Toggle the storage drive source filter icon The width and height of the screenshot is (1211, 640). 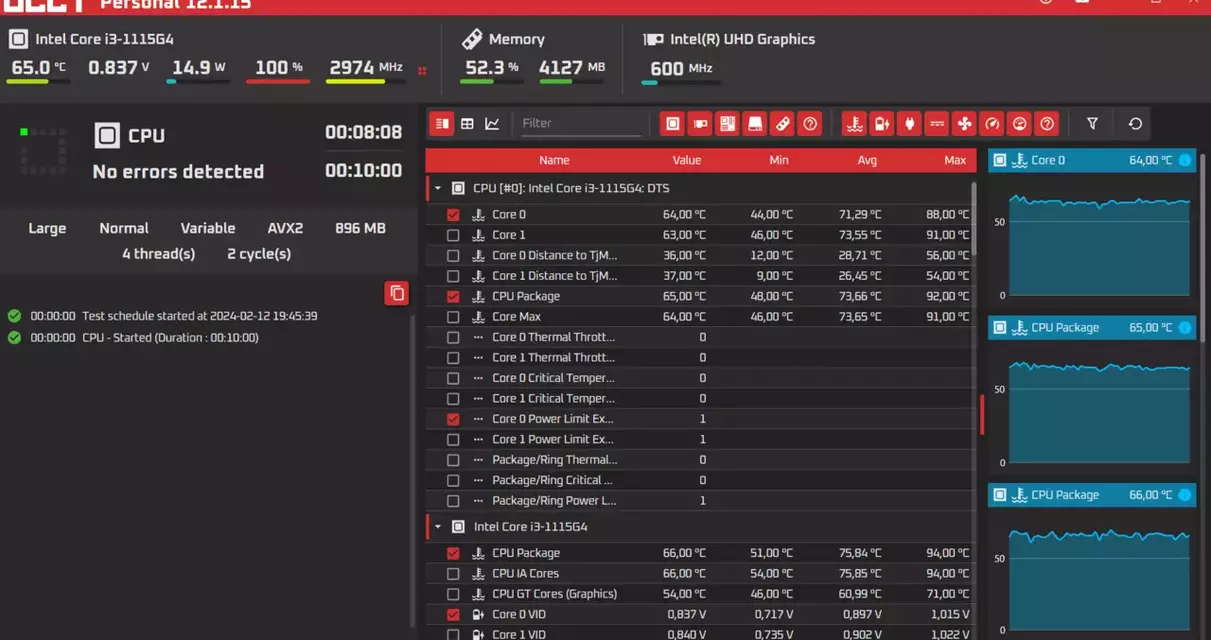tap(755, 123)
